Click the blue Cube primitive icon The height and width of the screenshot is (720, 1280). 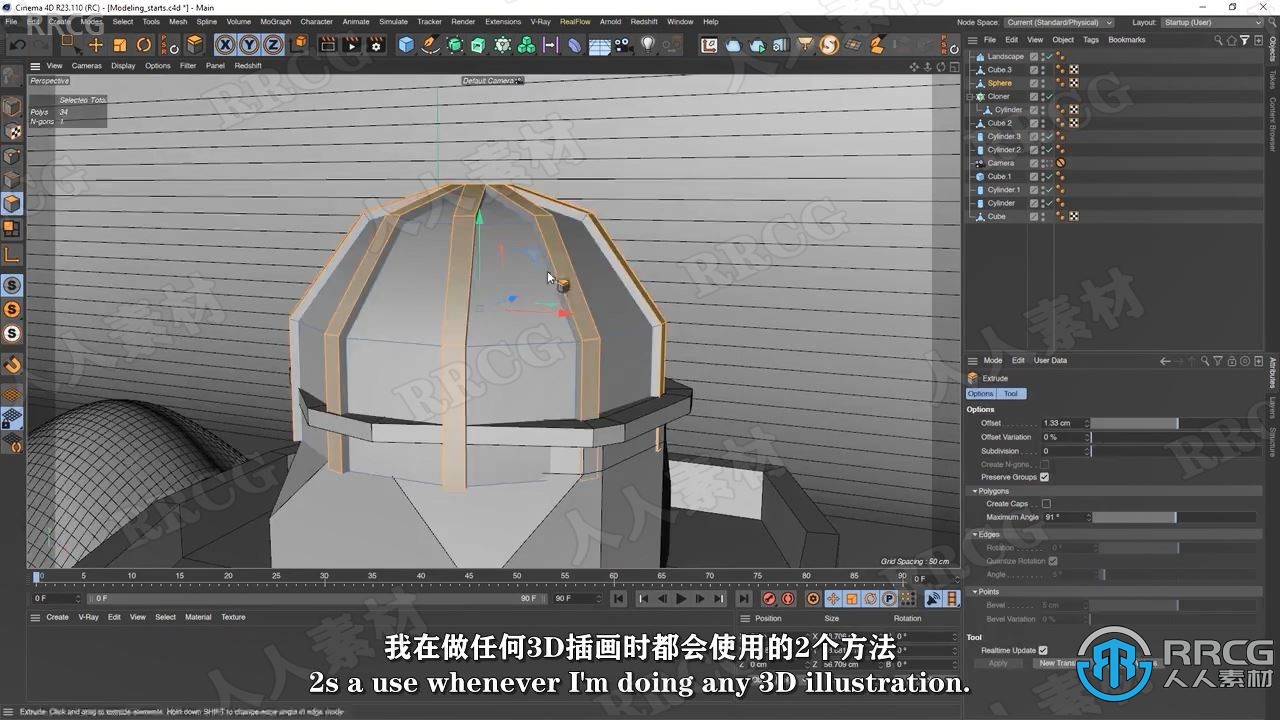[406, 45]
